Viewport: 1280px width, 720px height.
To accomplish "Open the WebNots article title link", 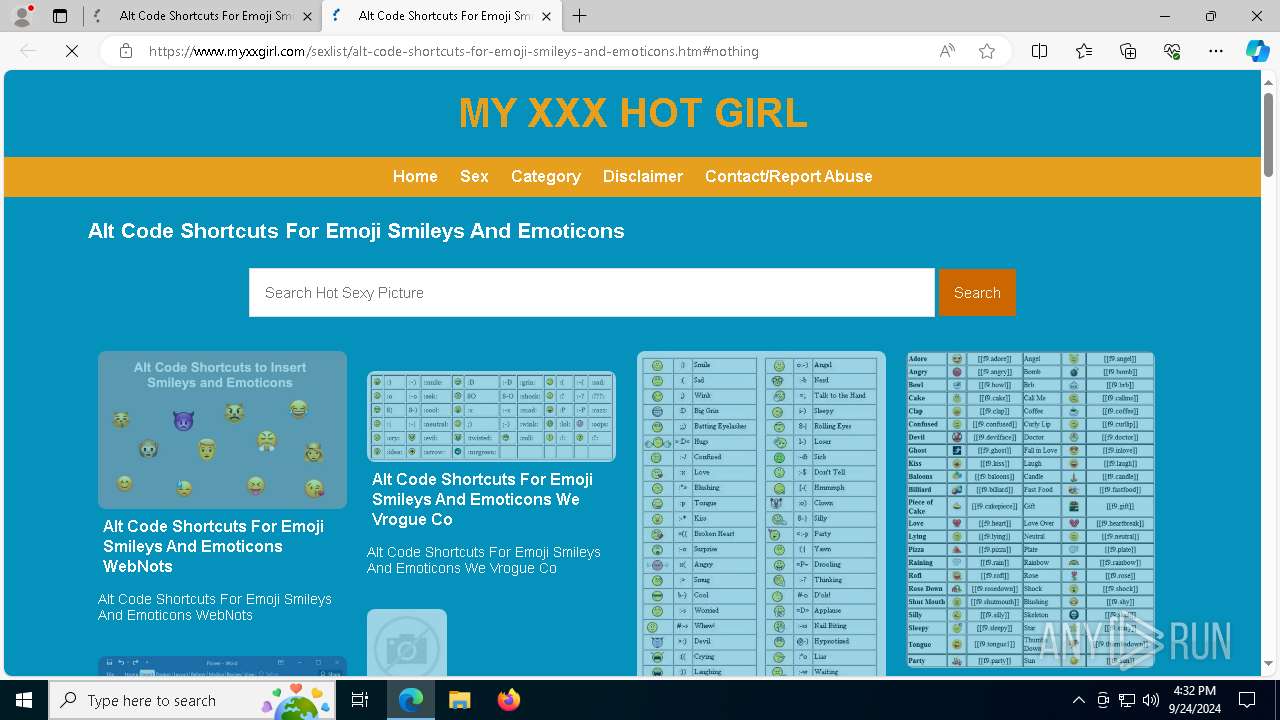I will [214, 546].
